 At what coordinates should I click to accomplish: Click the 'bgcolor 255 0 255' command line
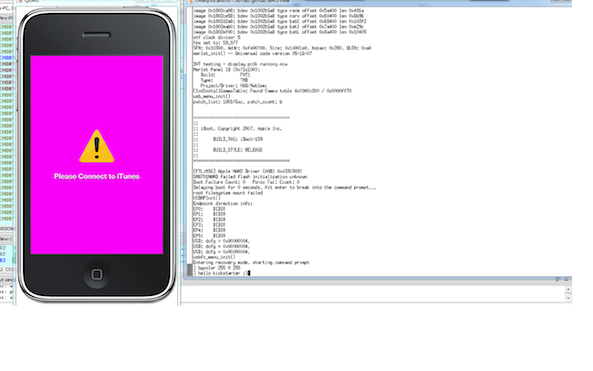coord(217,268)
